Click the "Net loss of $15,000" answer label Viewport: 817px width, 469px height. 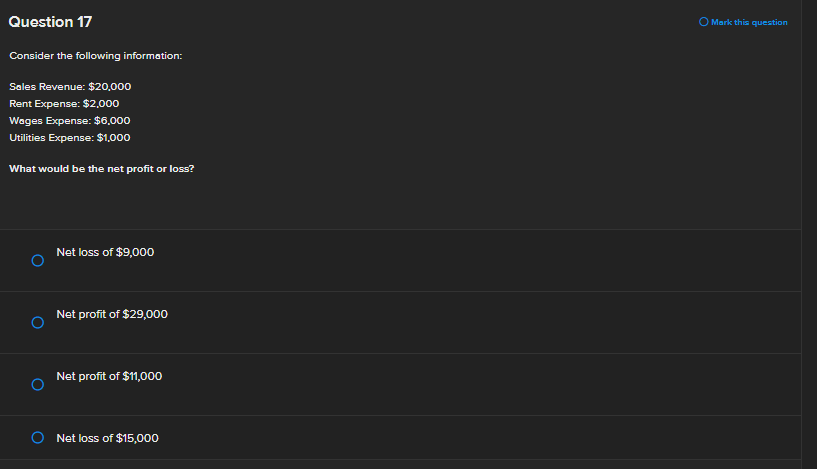point(107,438)
